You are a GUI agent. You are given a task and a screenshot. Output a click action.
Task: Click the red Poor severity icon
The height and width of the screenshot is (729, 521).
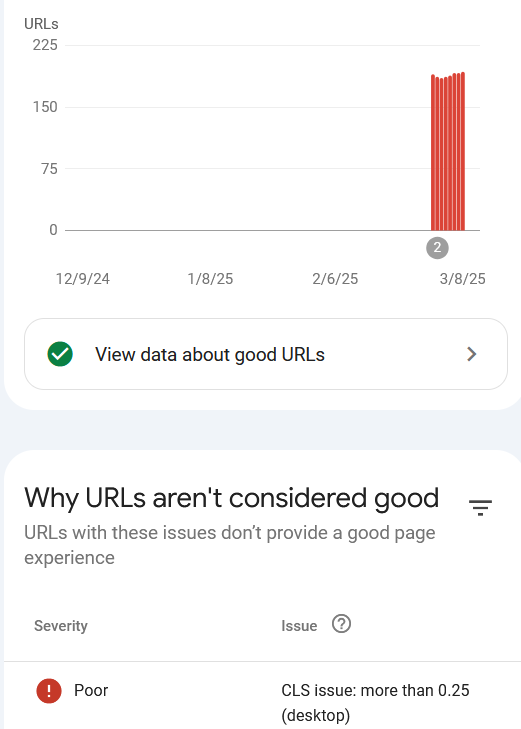49,690
